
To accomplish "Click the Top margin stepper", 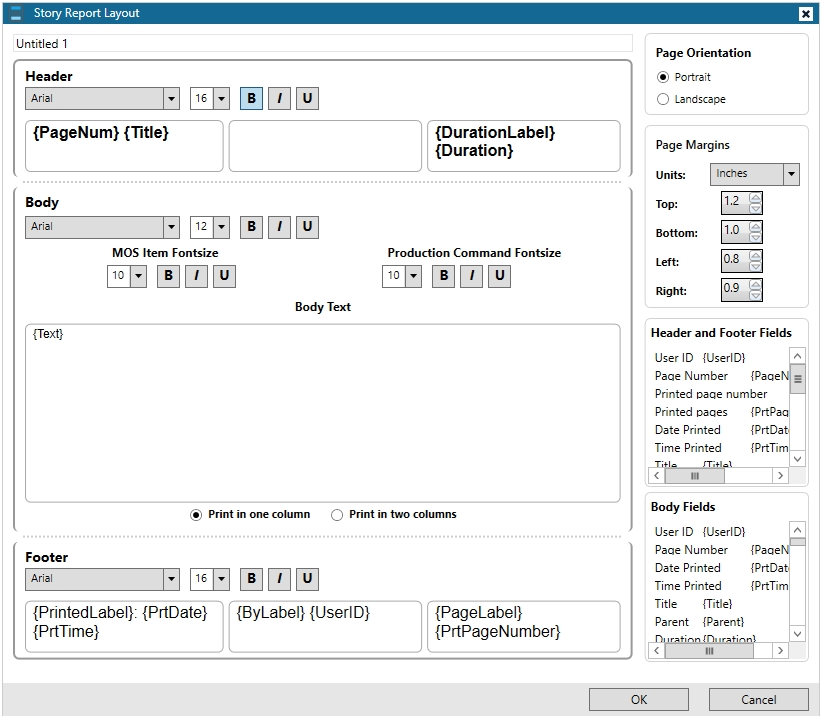I will (x=756, y=203).
